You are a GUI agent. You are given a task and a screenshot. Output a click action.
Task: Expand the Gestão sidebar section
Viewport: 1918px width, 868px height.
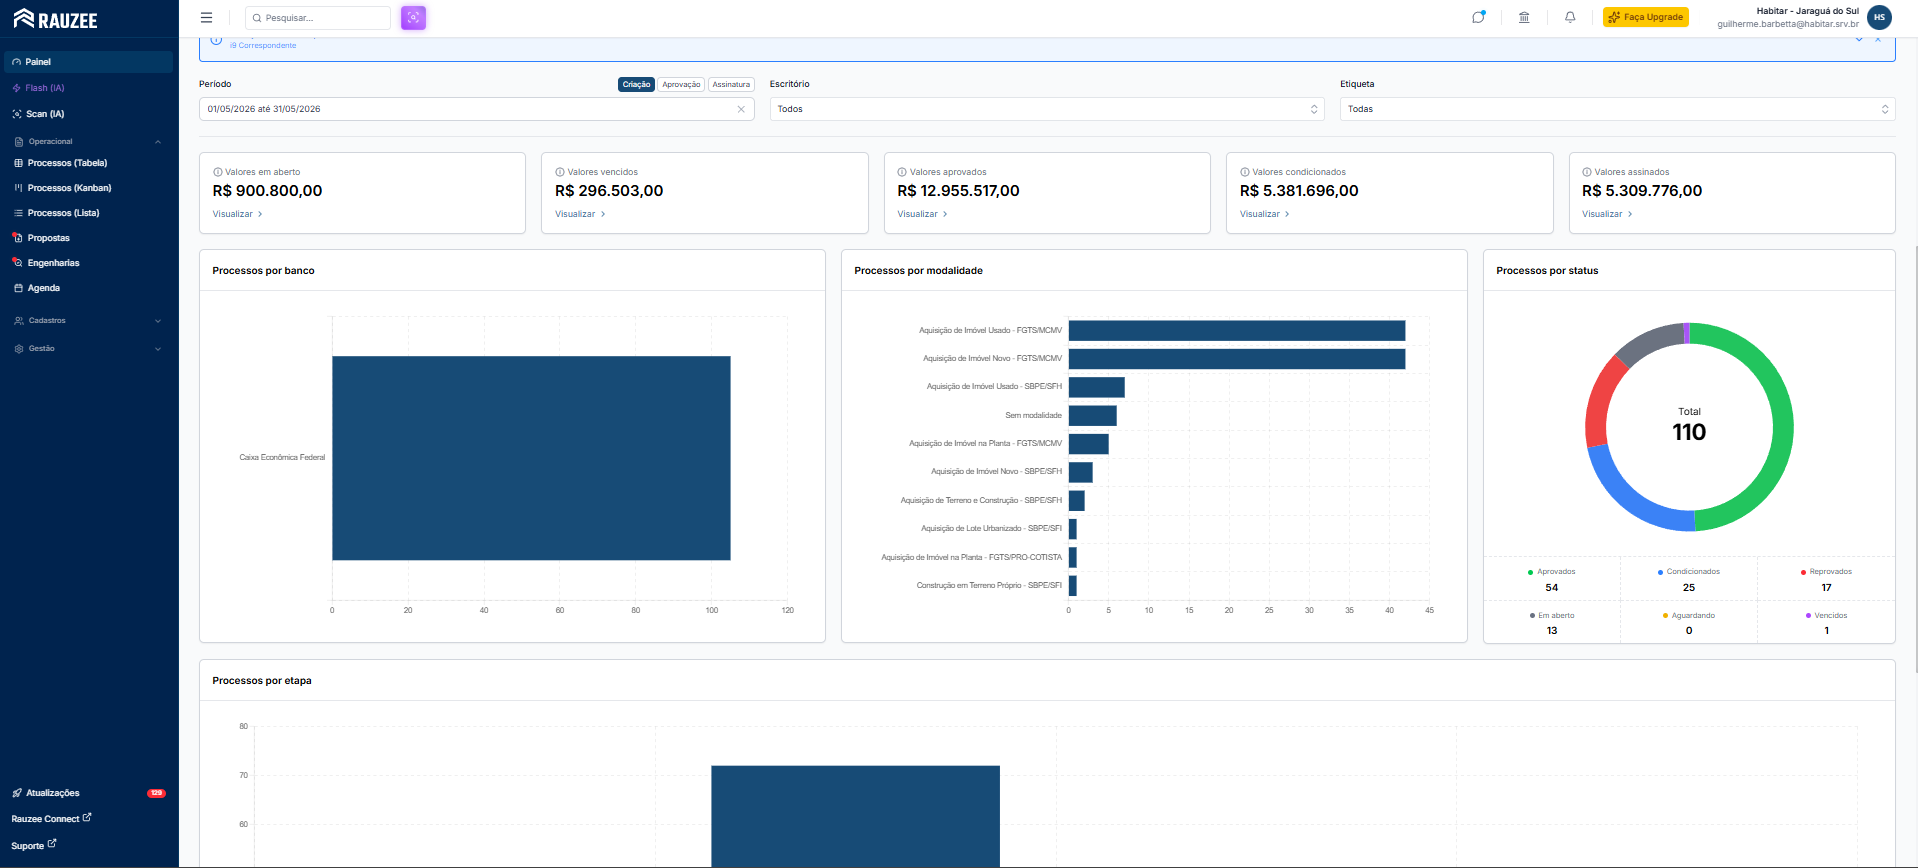(x=88, y=349)
